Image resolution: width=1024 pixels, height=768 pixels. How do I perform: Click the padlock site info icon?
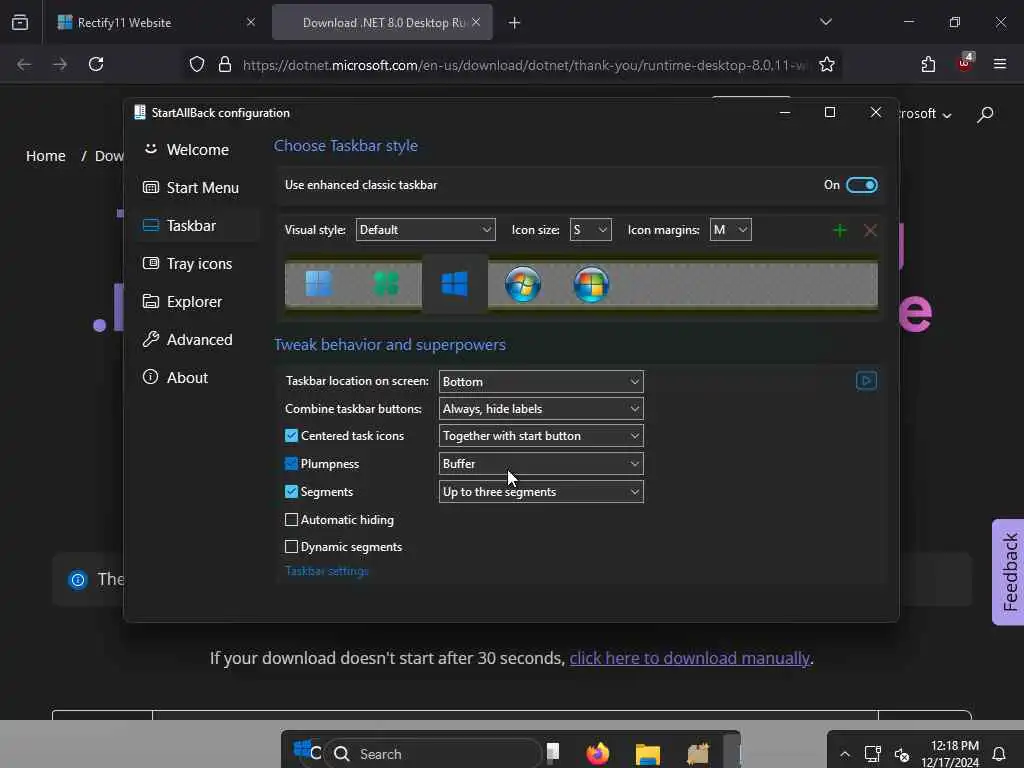225,64
